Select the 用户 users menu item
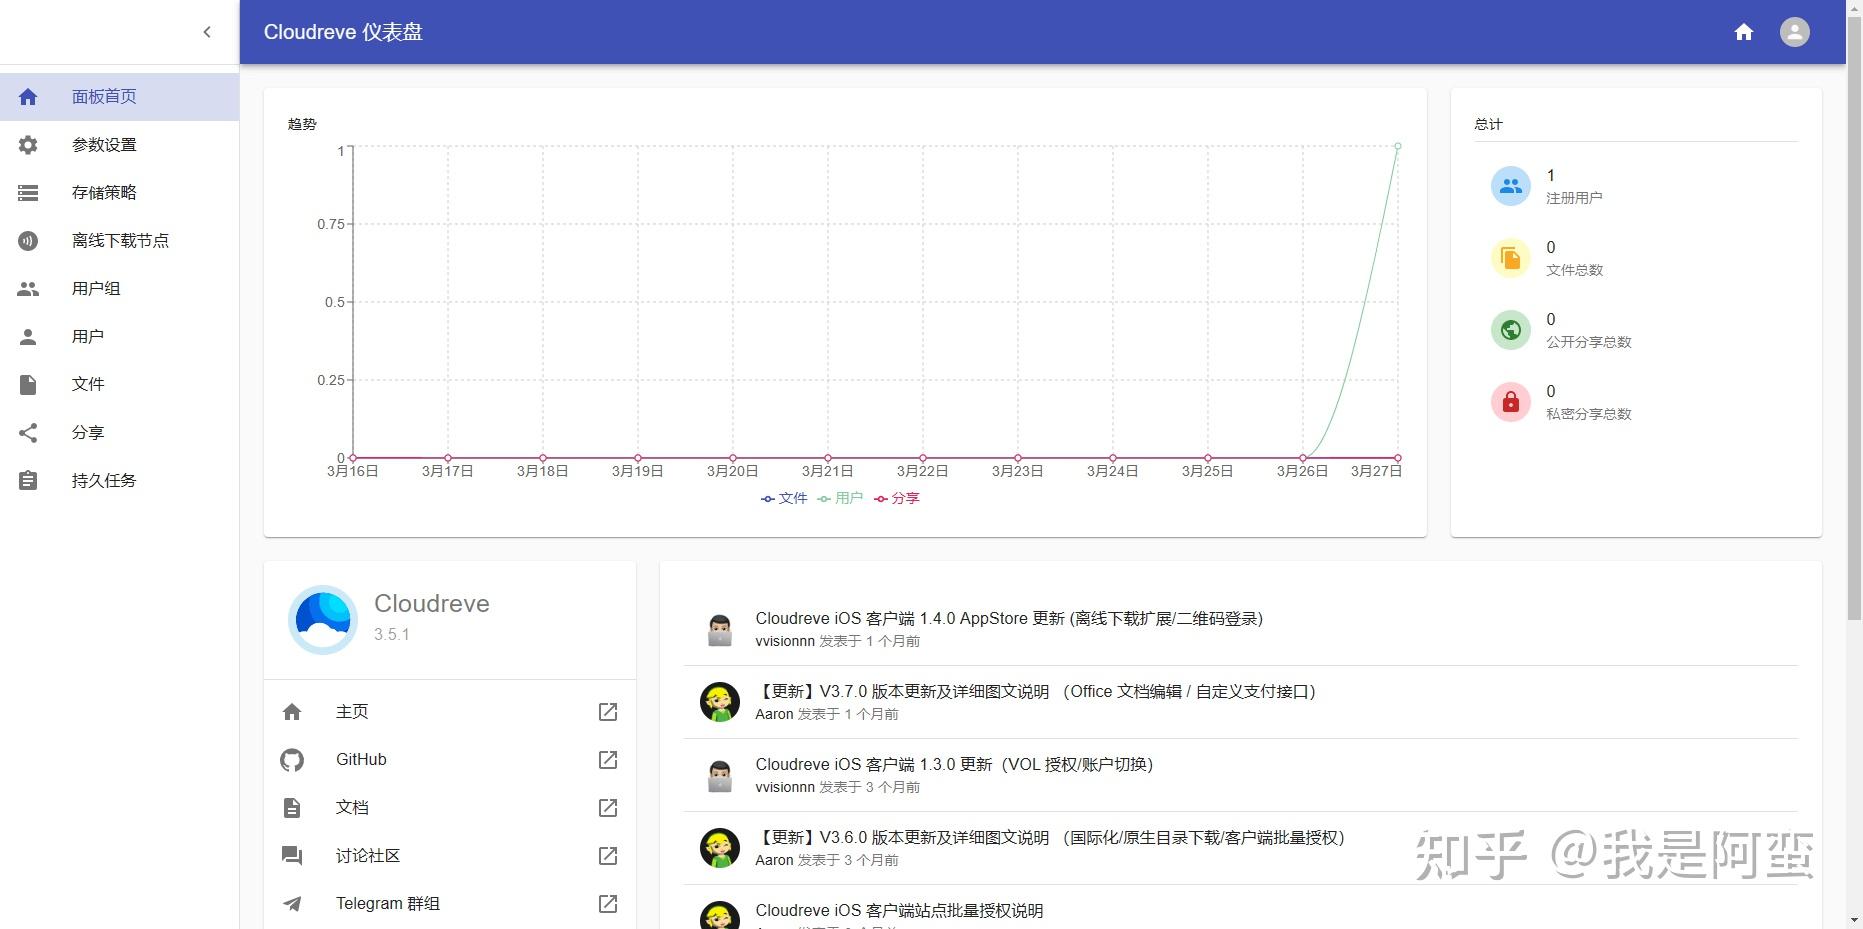This screenshot has width=1863, height=929. [88, 335]
